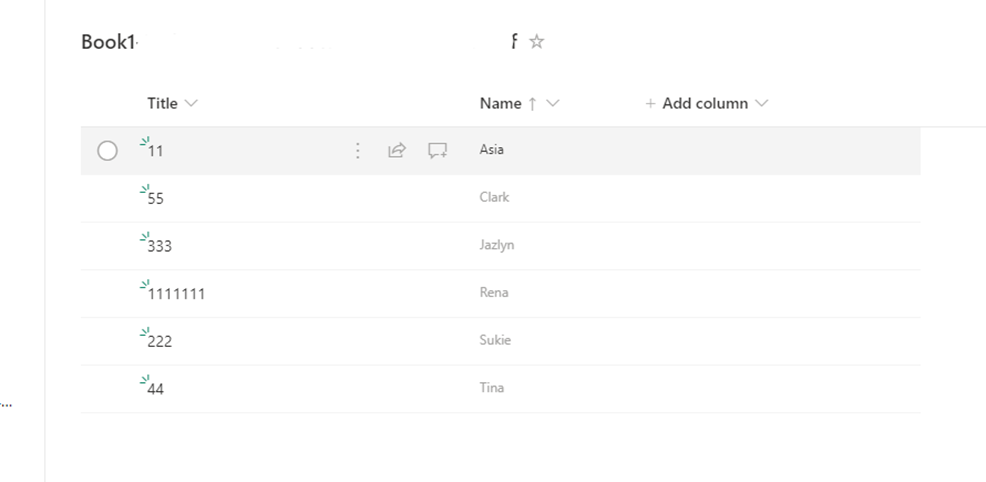
Task: Click the ascending sort arrow beside Name
Action: tap(533, 104)
